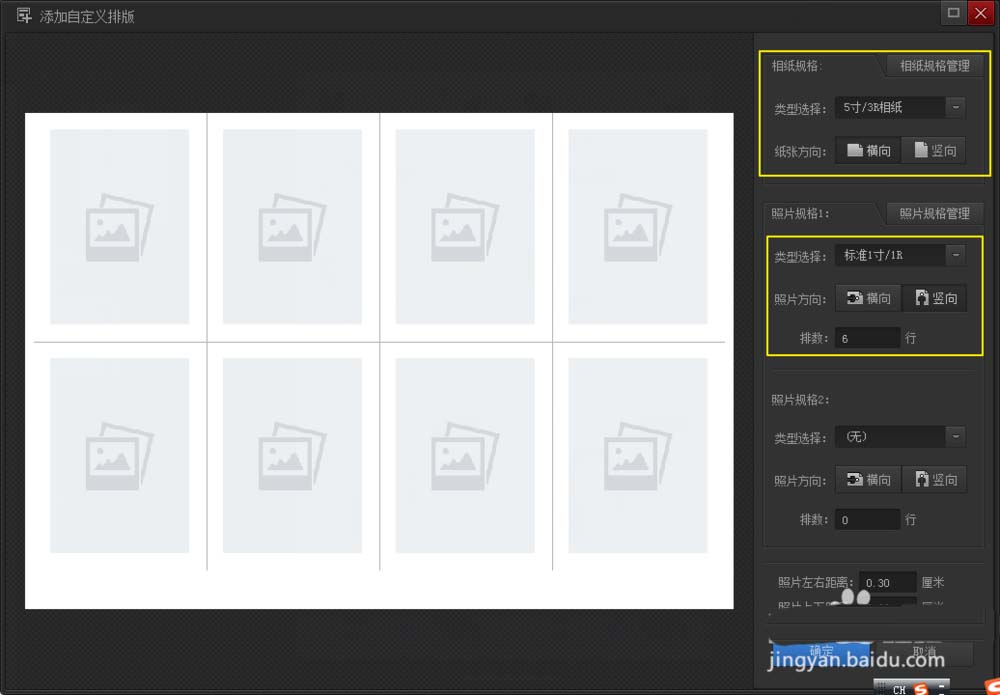The height and width of the screenshot is (695, 1000).
Task: Expand the (无) photo type dropdown under 照片规格2
Action: (900, 437)
